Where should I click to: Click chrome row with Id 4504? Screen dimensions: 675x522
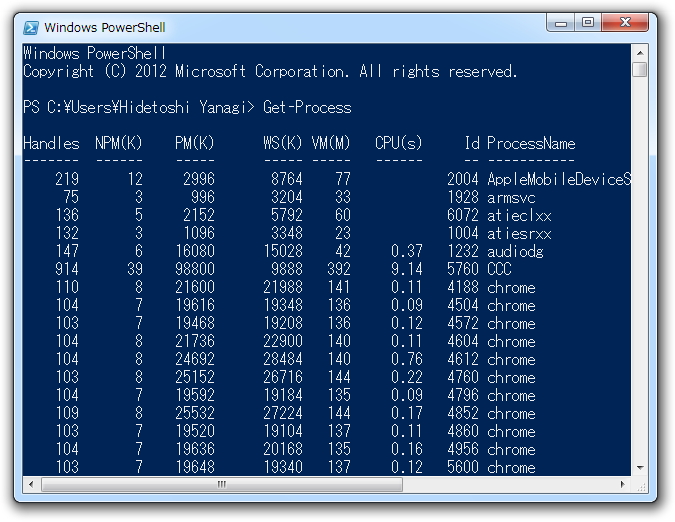pyautogui.click(x=295, y=305)
